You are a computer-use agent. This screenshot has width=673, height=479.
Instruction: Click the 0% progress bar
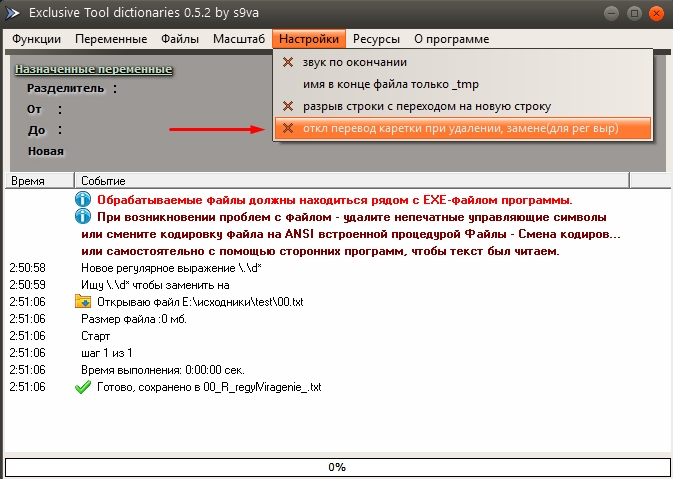336,467
